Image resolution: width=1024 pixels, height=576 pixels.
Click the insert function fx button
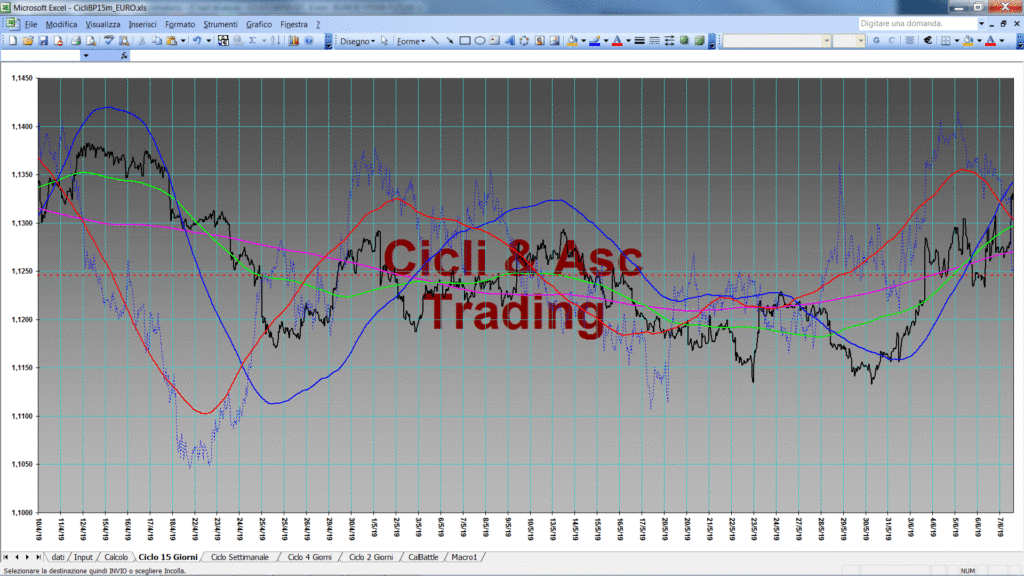(x=124, y=56)
